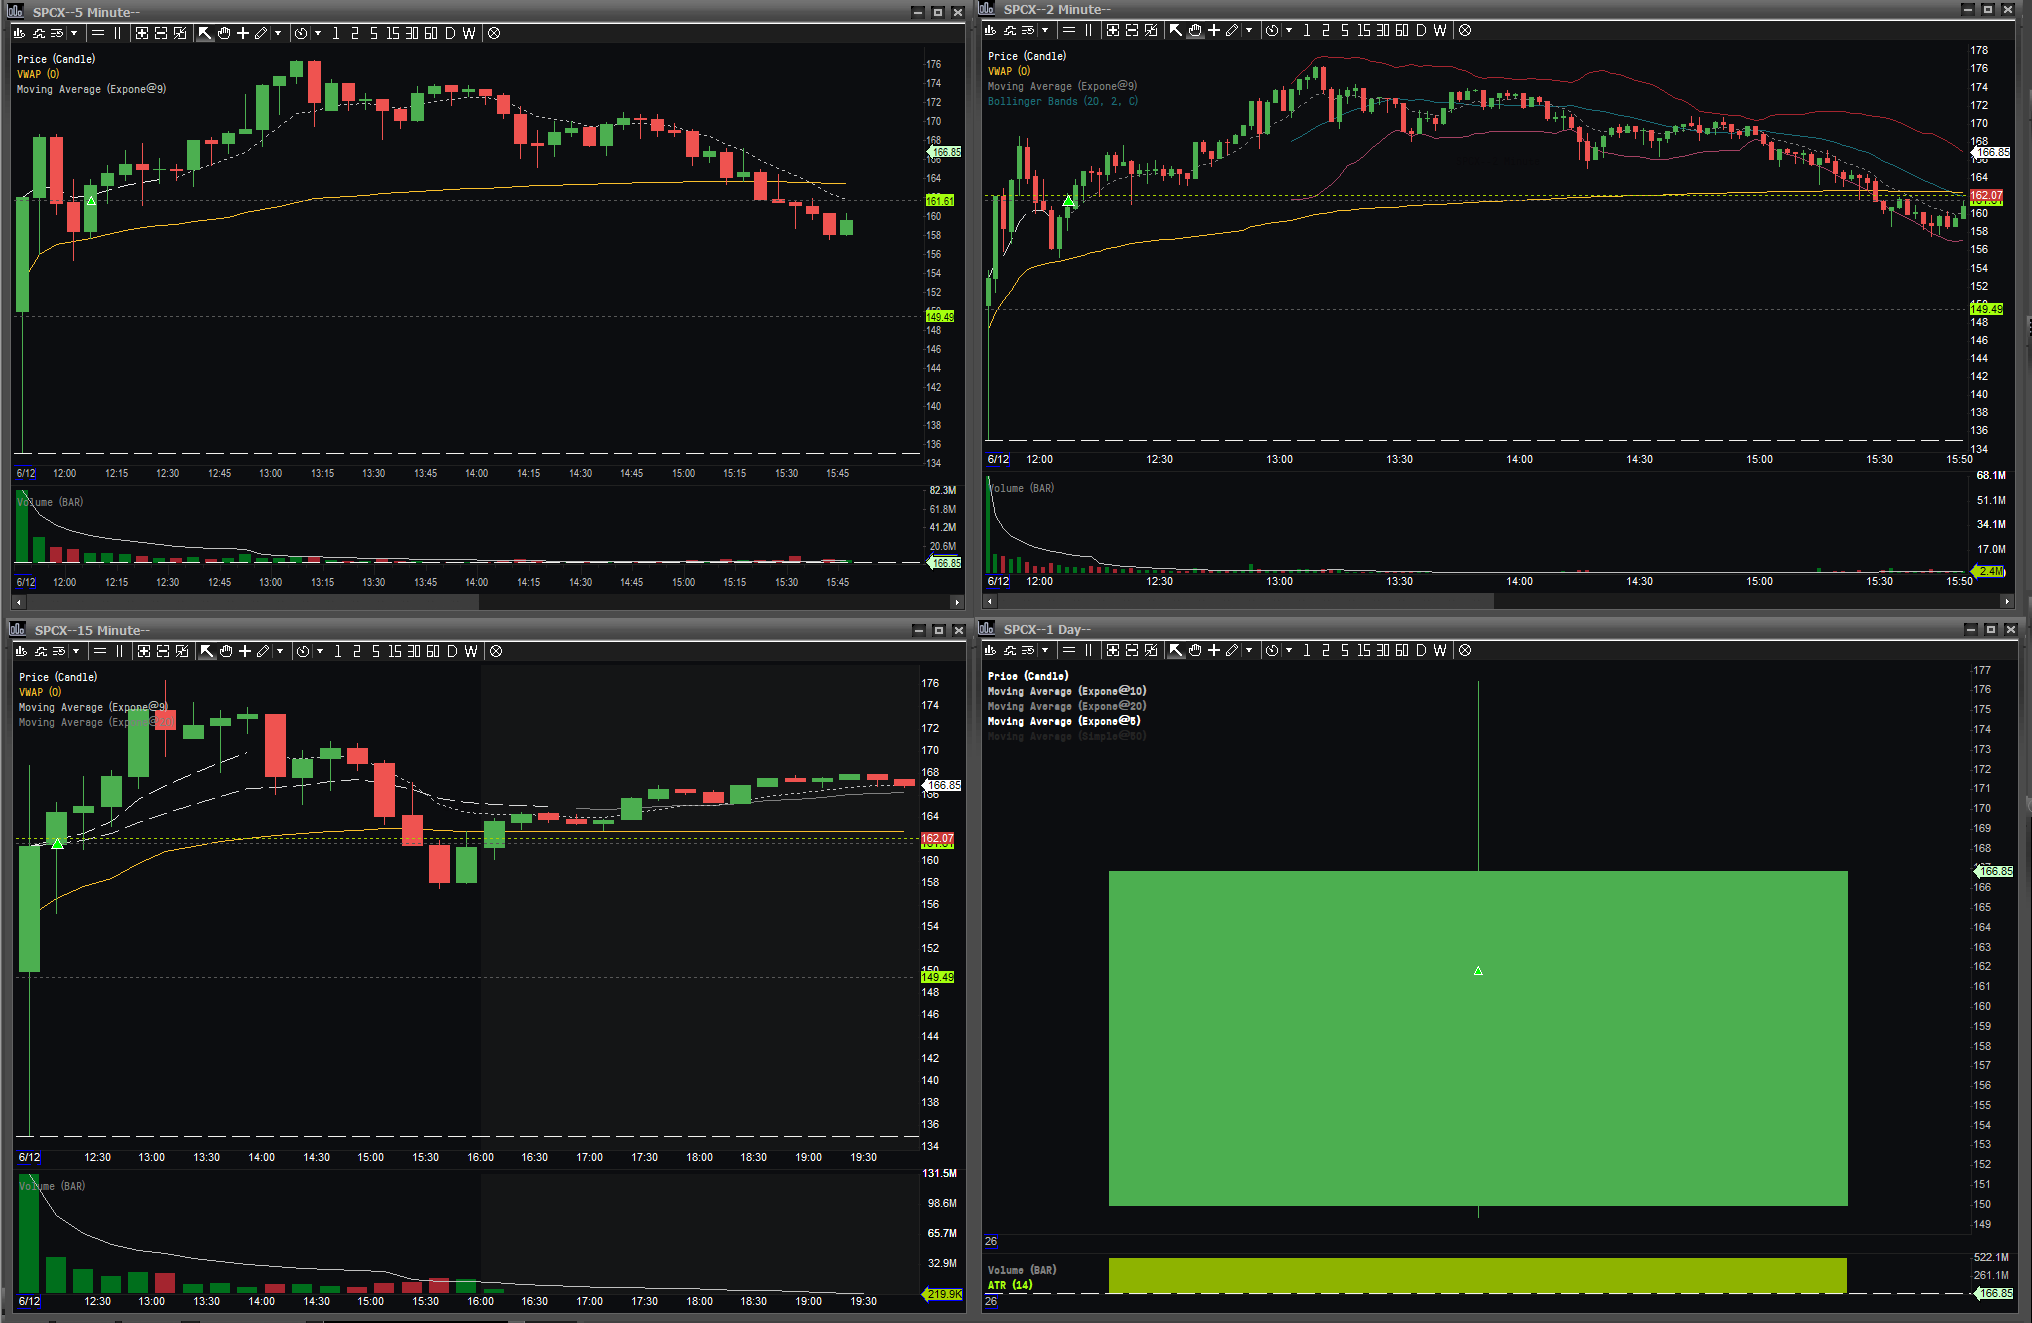2032x1323 pixels.
Task: Click ATR (14) label in 1 Day window
Action: (x=1010, y=1285)
